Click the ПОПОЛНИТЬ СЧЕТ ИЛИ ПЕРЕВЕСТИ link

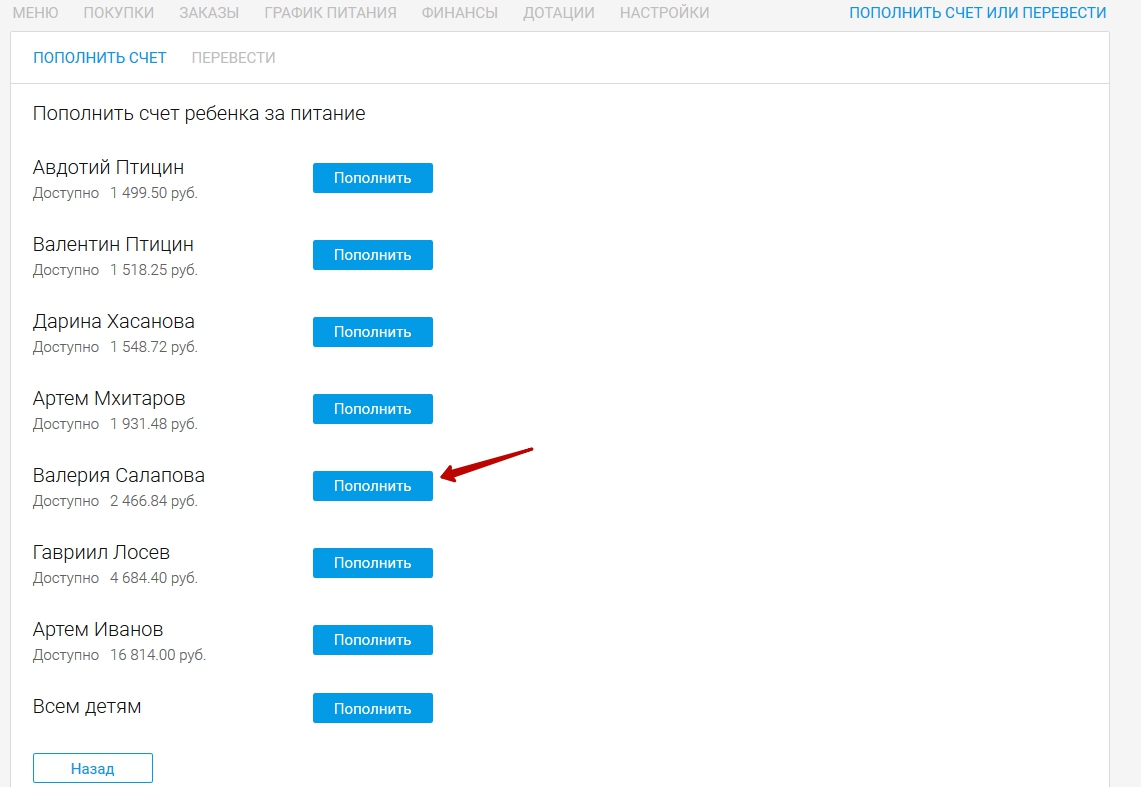pos(977,13)
